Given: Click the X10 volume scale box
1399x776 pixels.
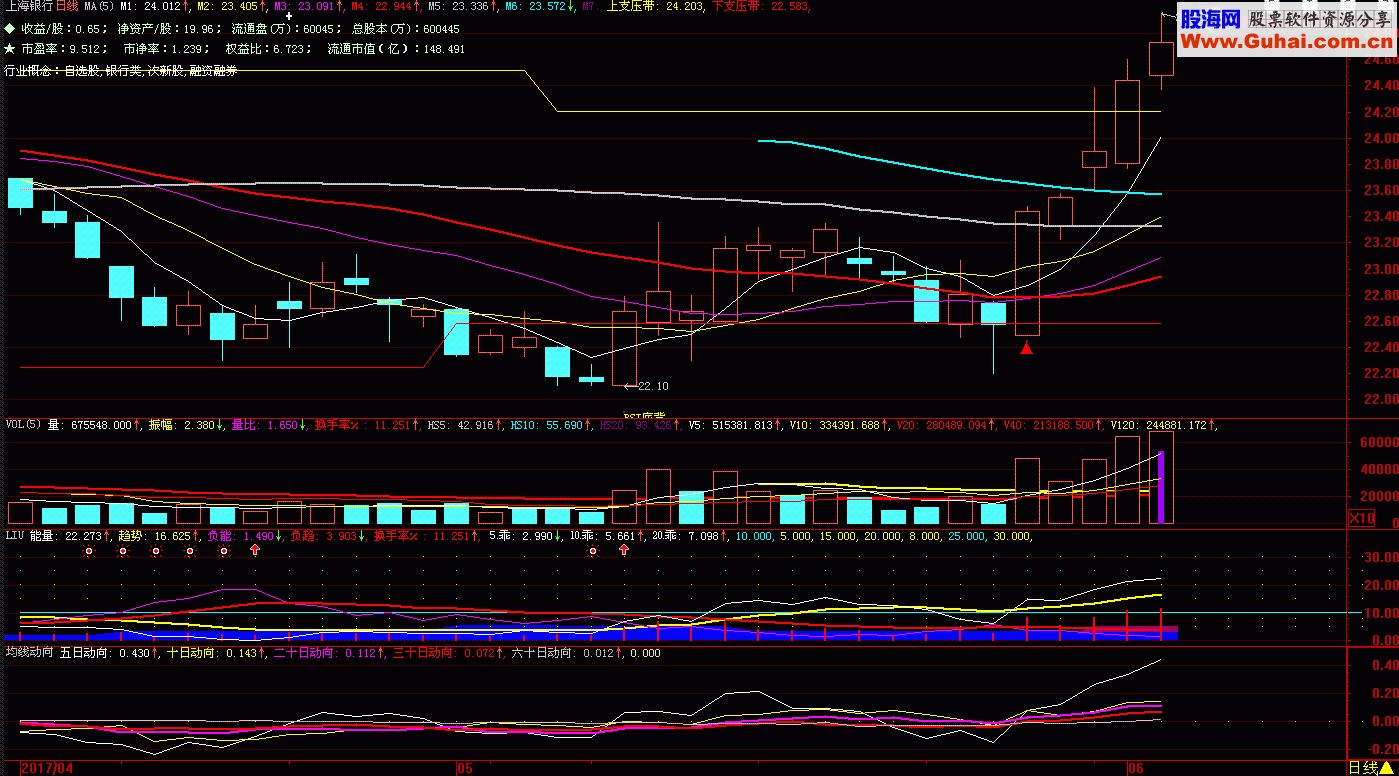Looking at the screenshot, I should [x=1361, y=518].
